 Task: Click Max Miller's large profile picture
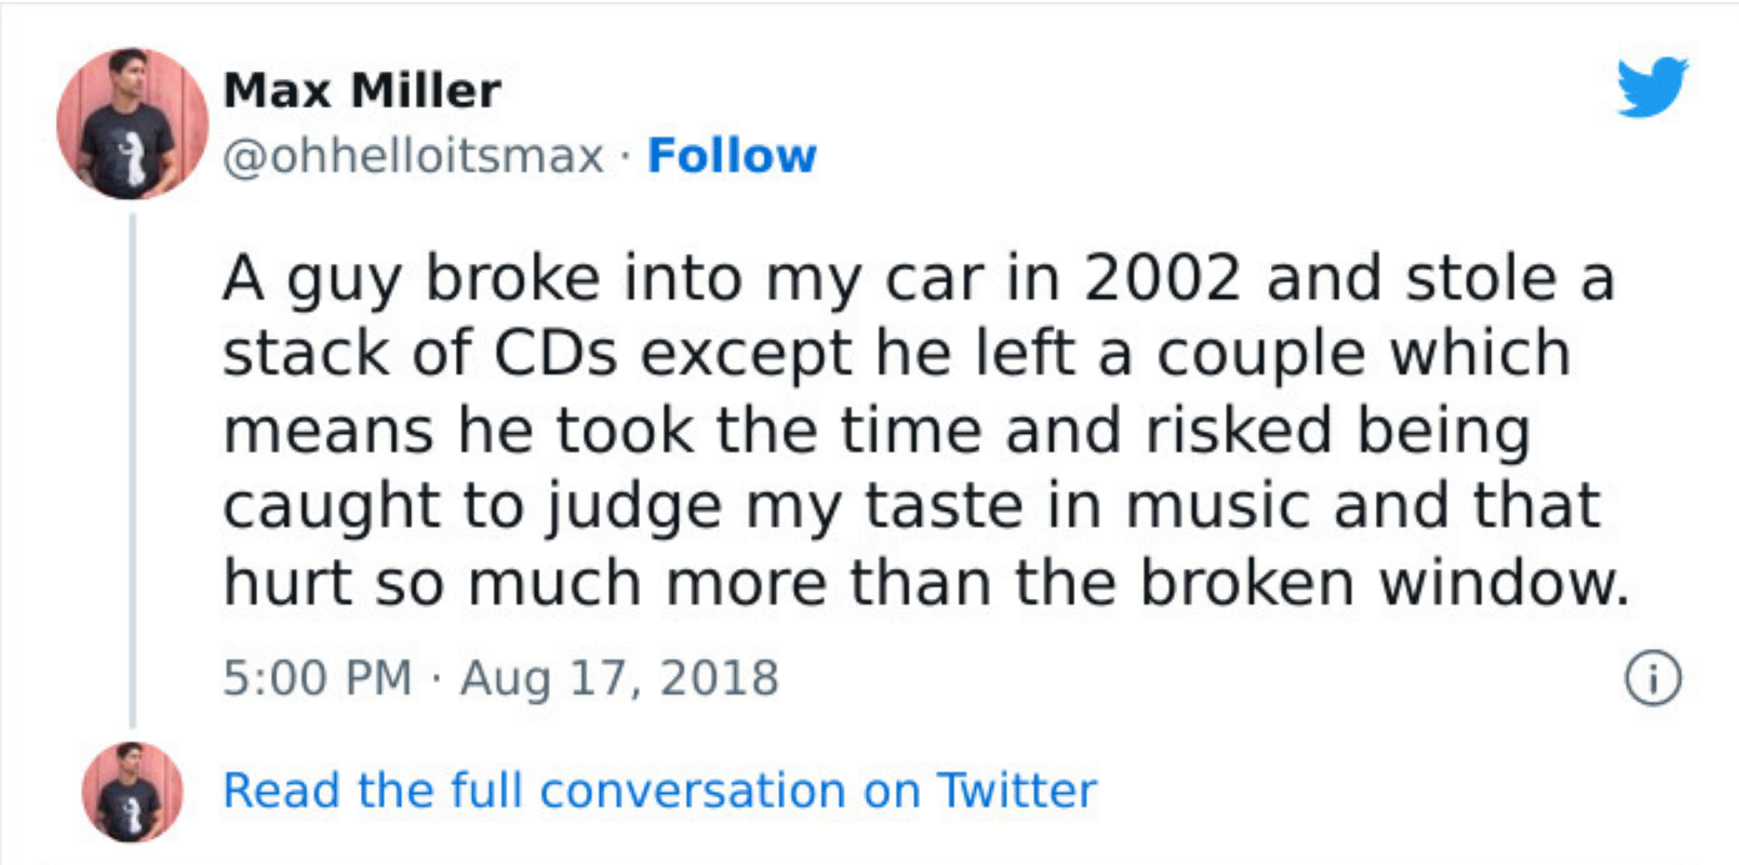pos(132,123)
